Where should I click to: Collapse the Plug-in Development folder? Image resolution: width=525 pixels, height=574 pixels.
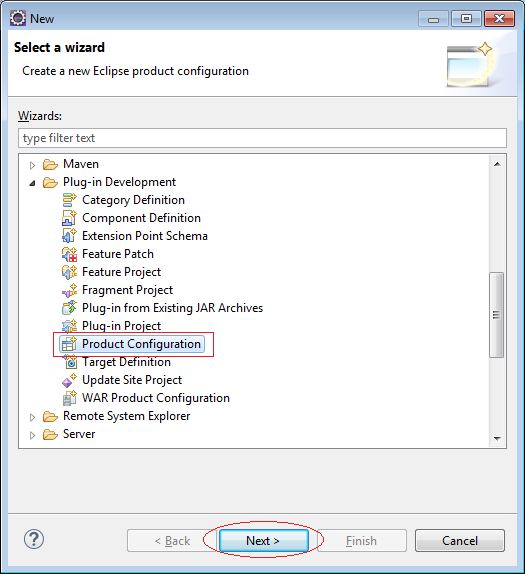pos(32,183)
